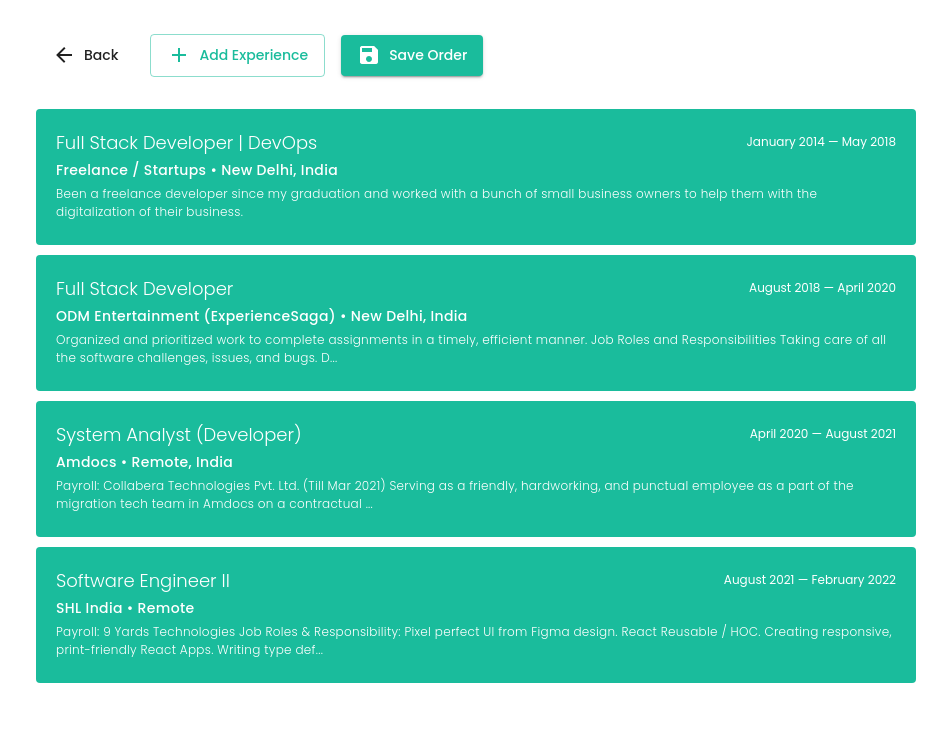Select the SHL India • Remote line
Image resolution: width=948 pixels, height=739 pixels.
pyautogui.click(x=125, y=608)
